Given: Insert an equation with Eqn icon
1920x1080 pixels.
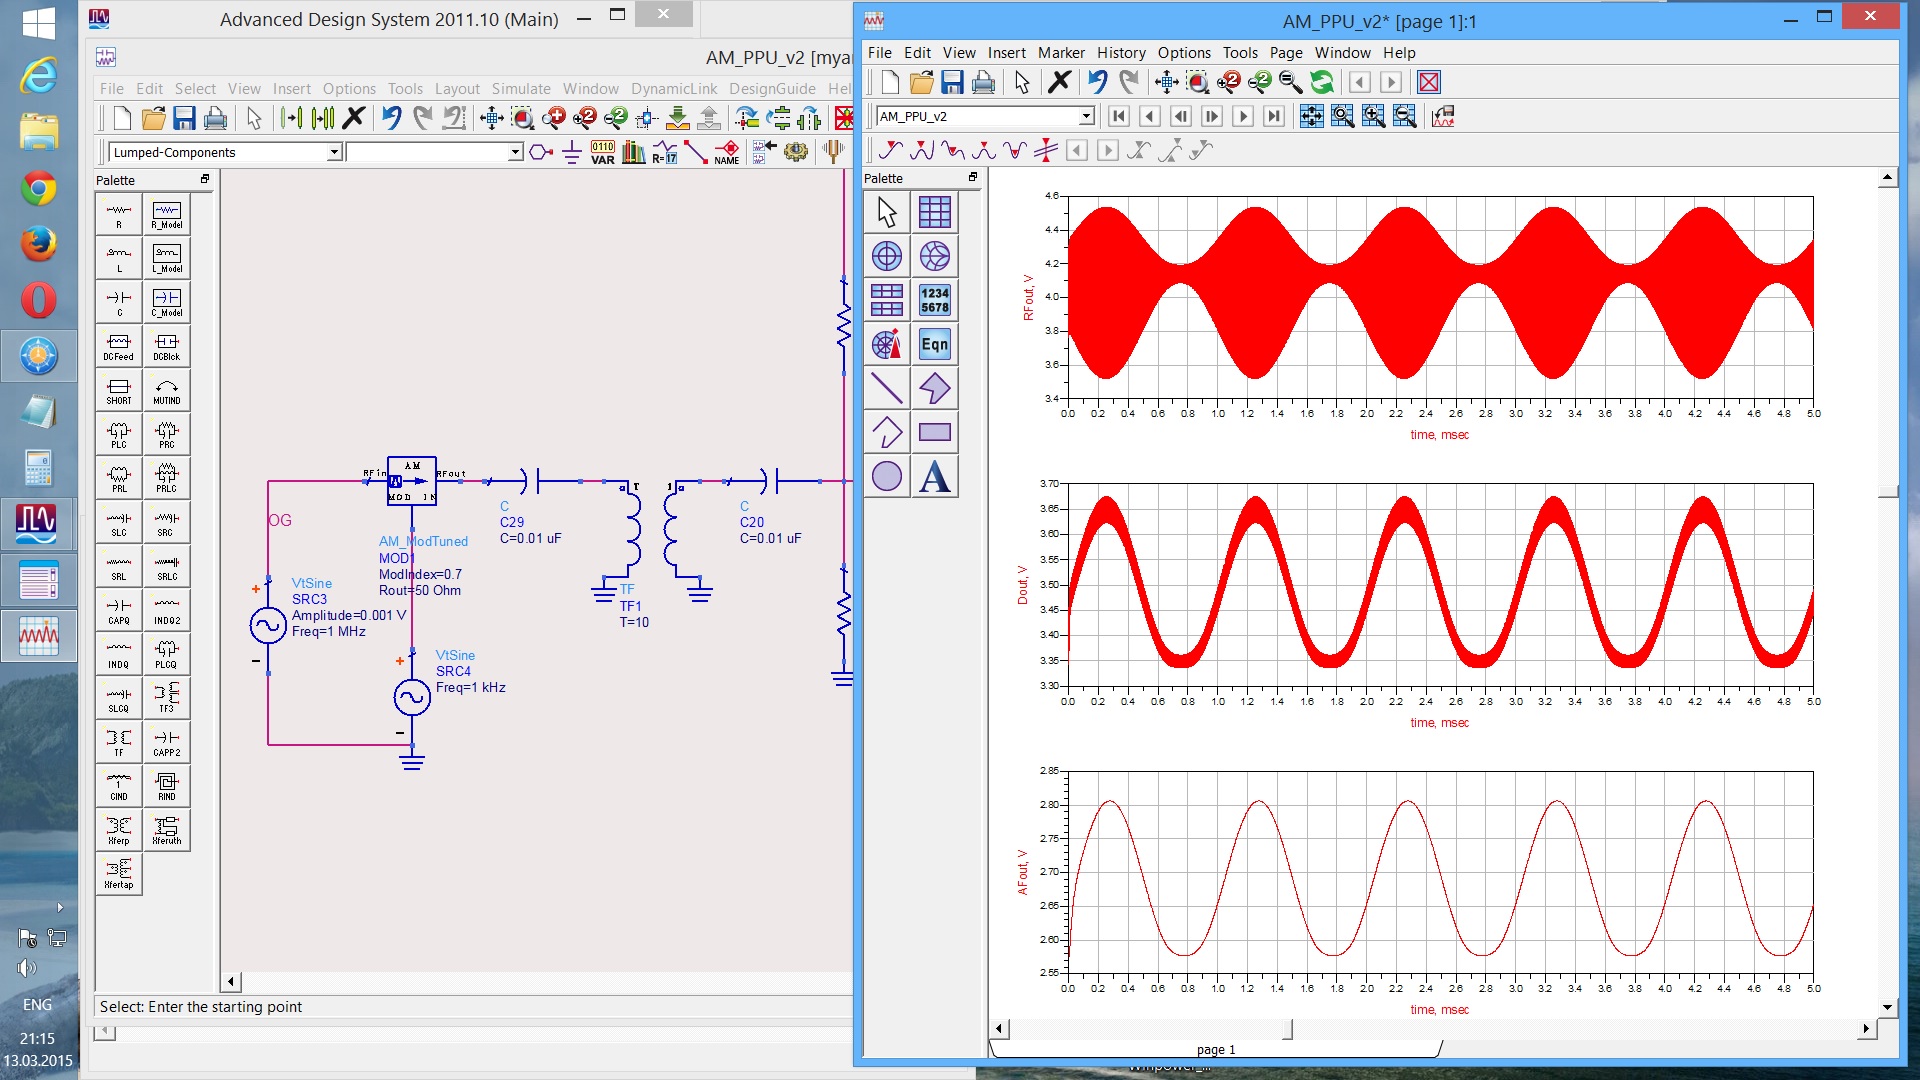Looking at the screenshot, I should click(x=934, y=344).
